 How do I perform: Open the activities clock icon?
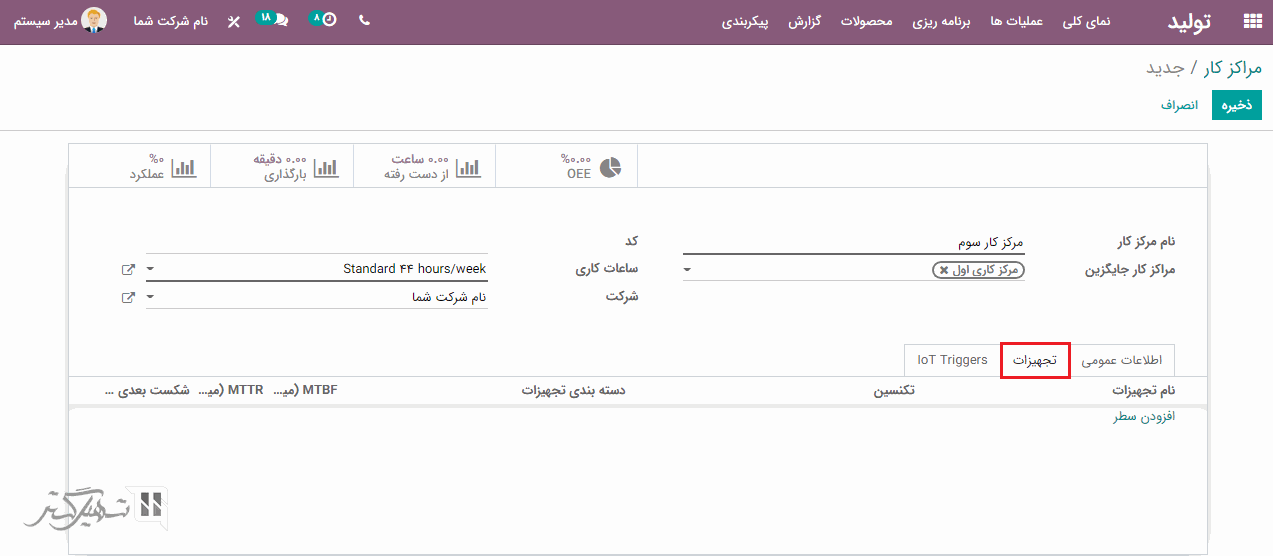[x=329, y=20]
